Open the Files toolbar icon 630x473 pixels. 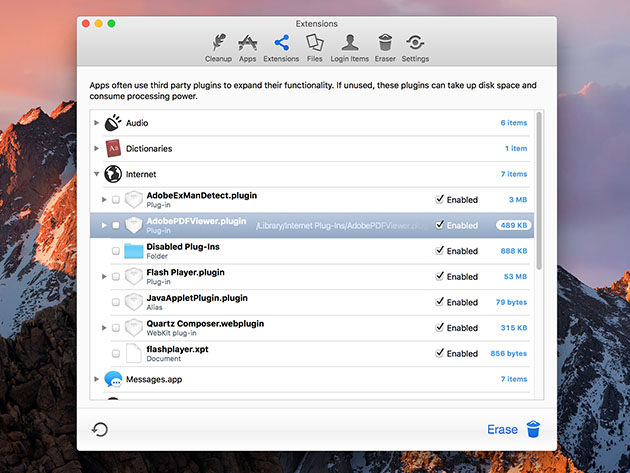click(314, 47)
